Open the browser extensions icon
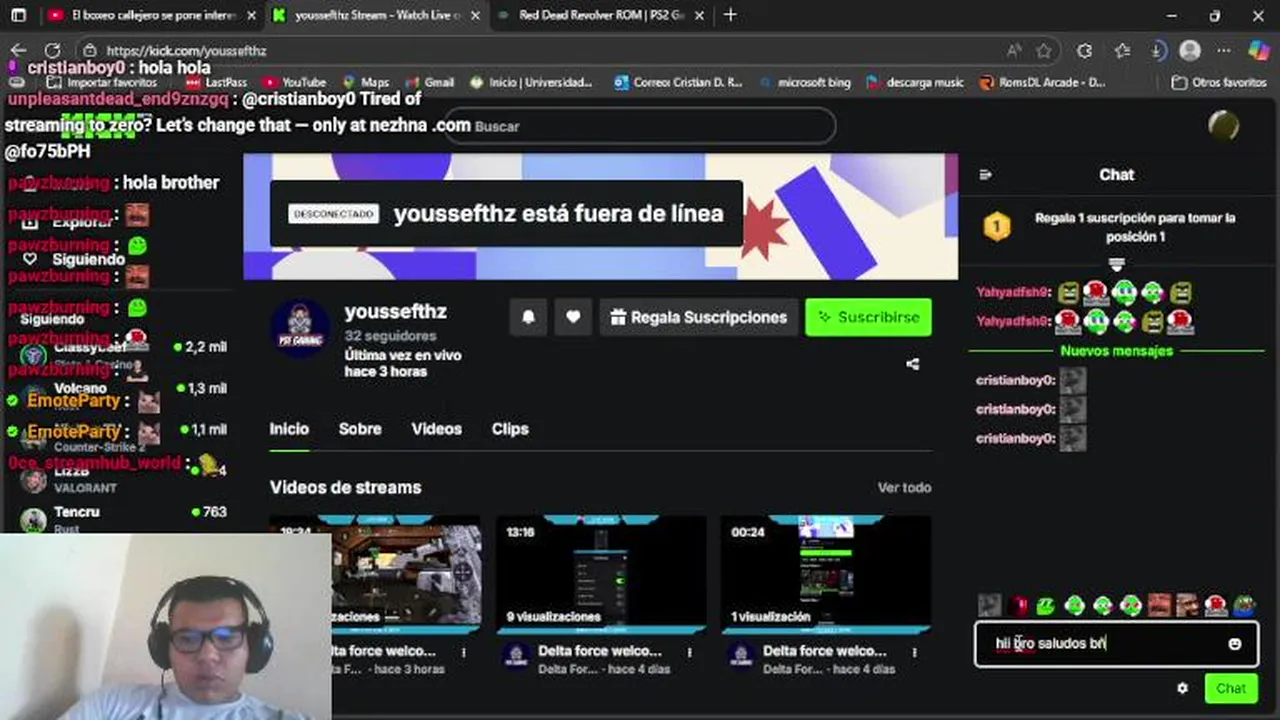The image size is (1280, 720). point(1084,50)
